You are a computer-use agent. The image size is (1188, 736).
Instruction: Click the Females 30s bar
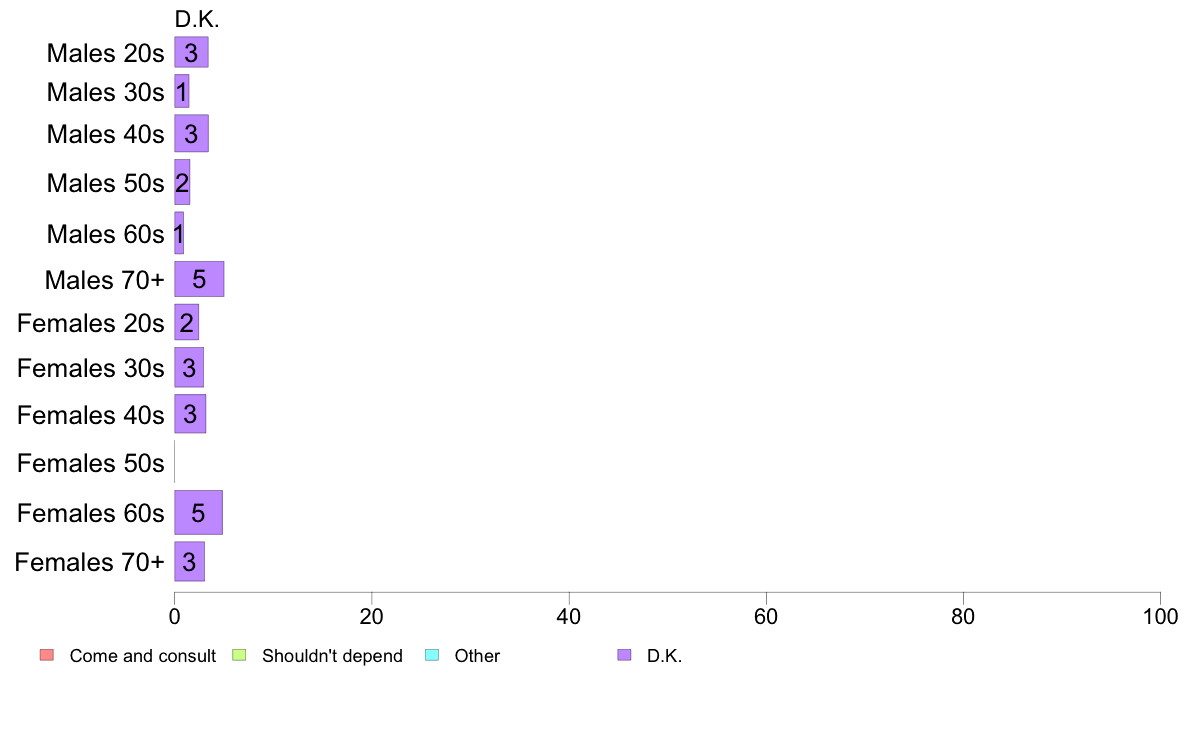pyautogui.click(x=189, y=368)
